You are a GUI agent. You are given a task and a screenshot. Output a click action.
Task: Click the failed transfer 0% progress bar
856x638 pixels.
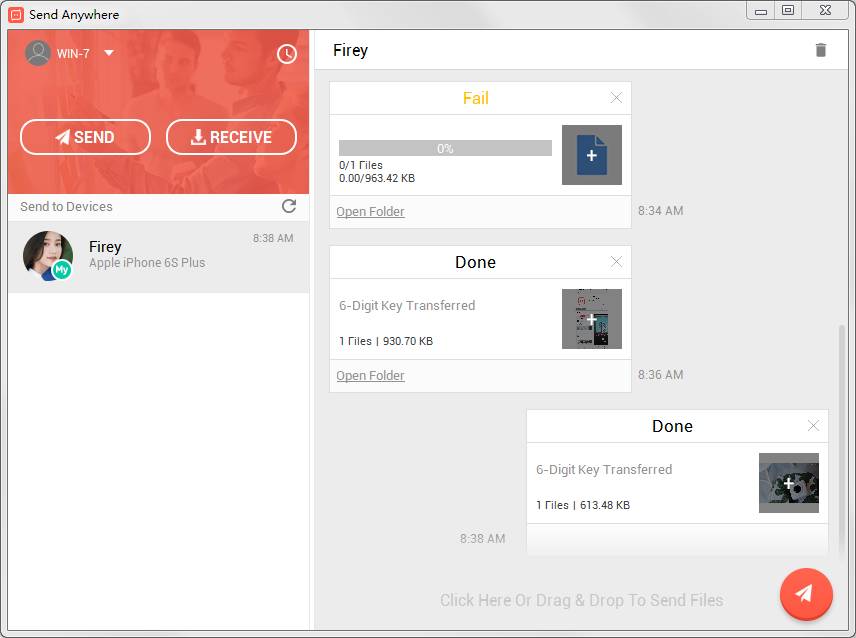tap(445, 148)
